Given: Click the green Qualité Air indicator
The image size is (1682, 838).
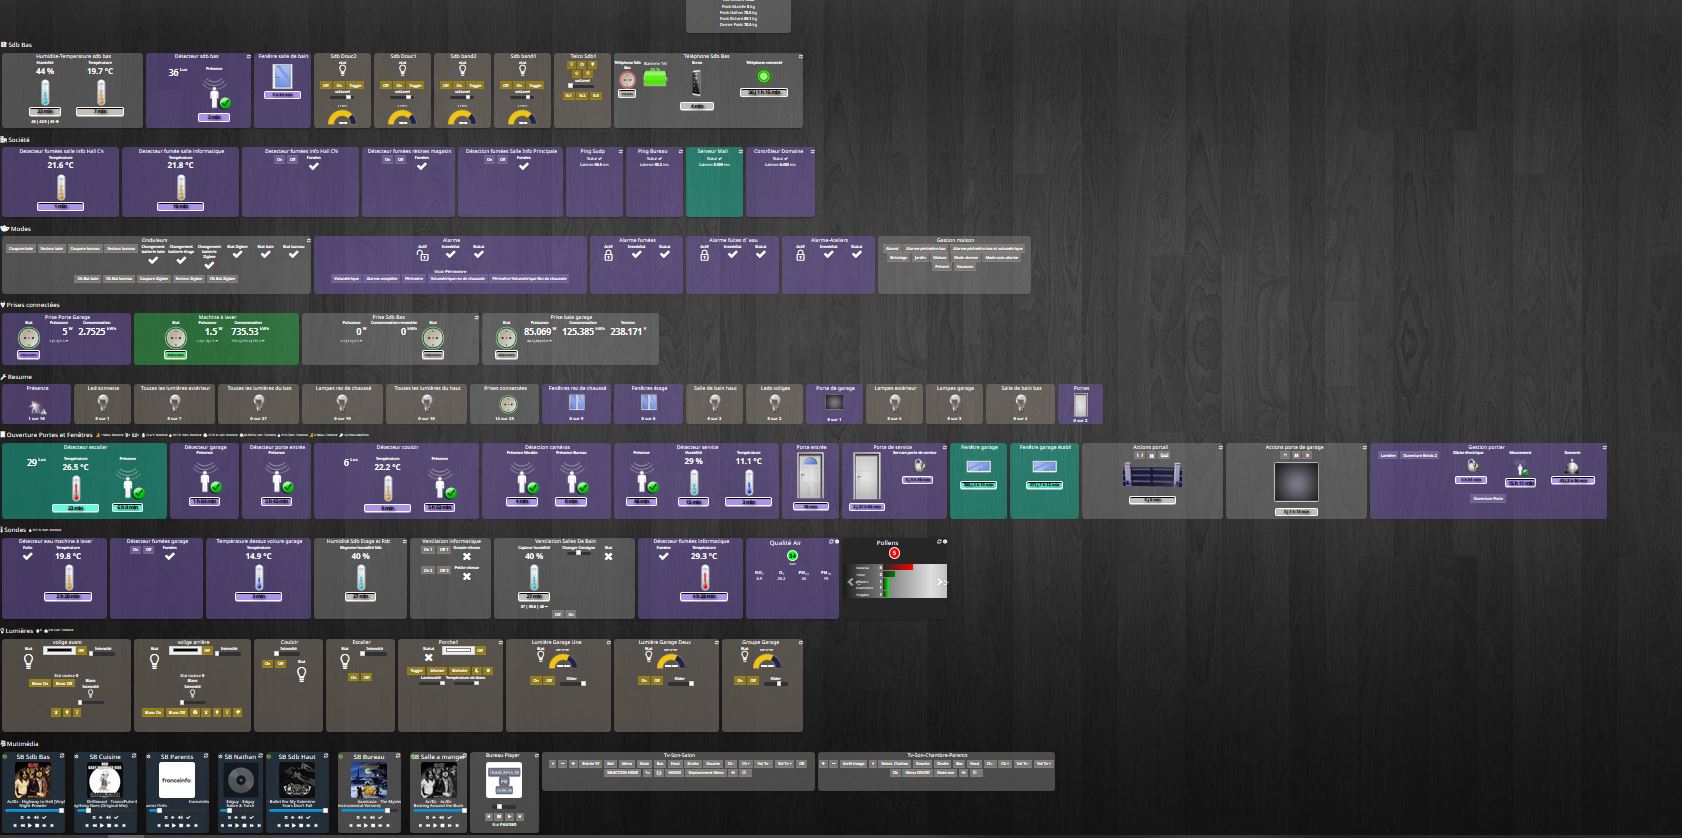Looking at the screenshot, I should (792, 556).
